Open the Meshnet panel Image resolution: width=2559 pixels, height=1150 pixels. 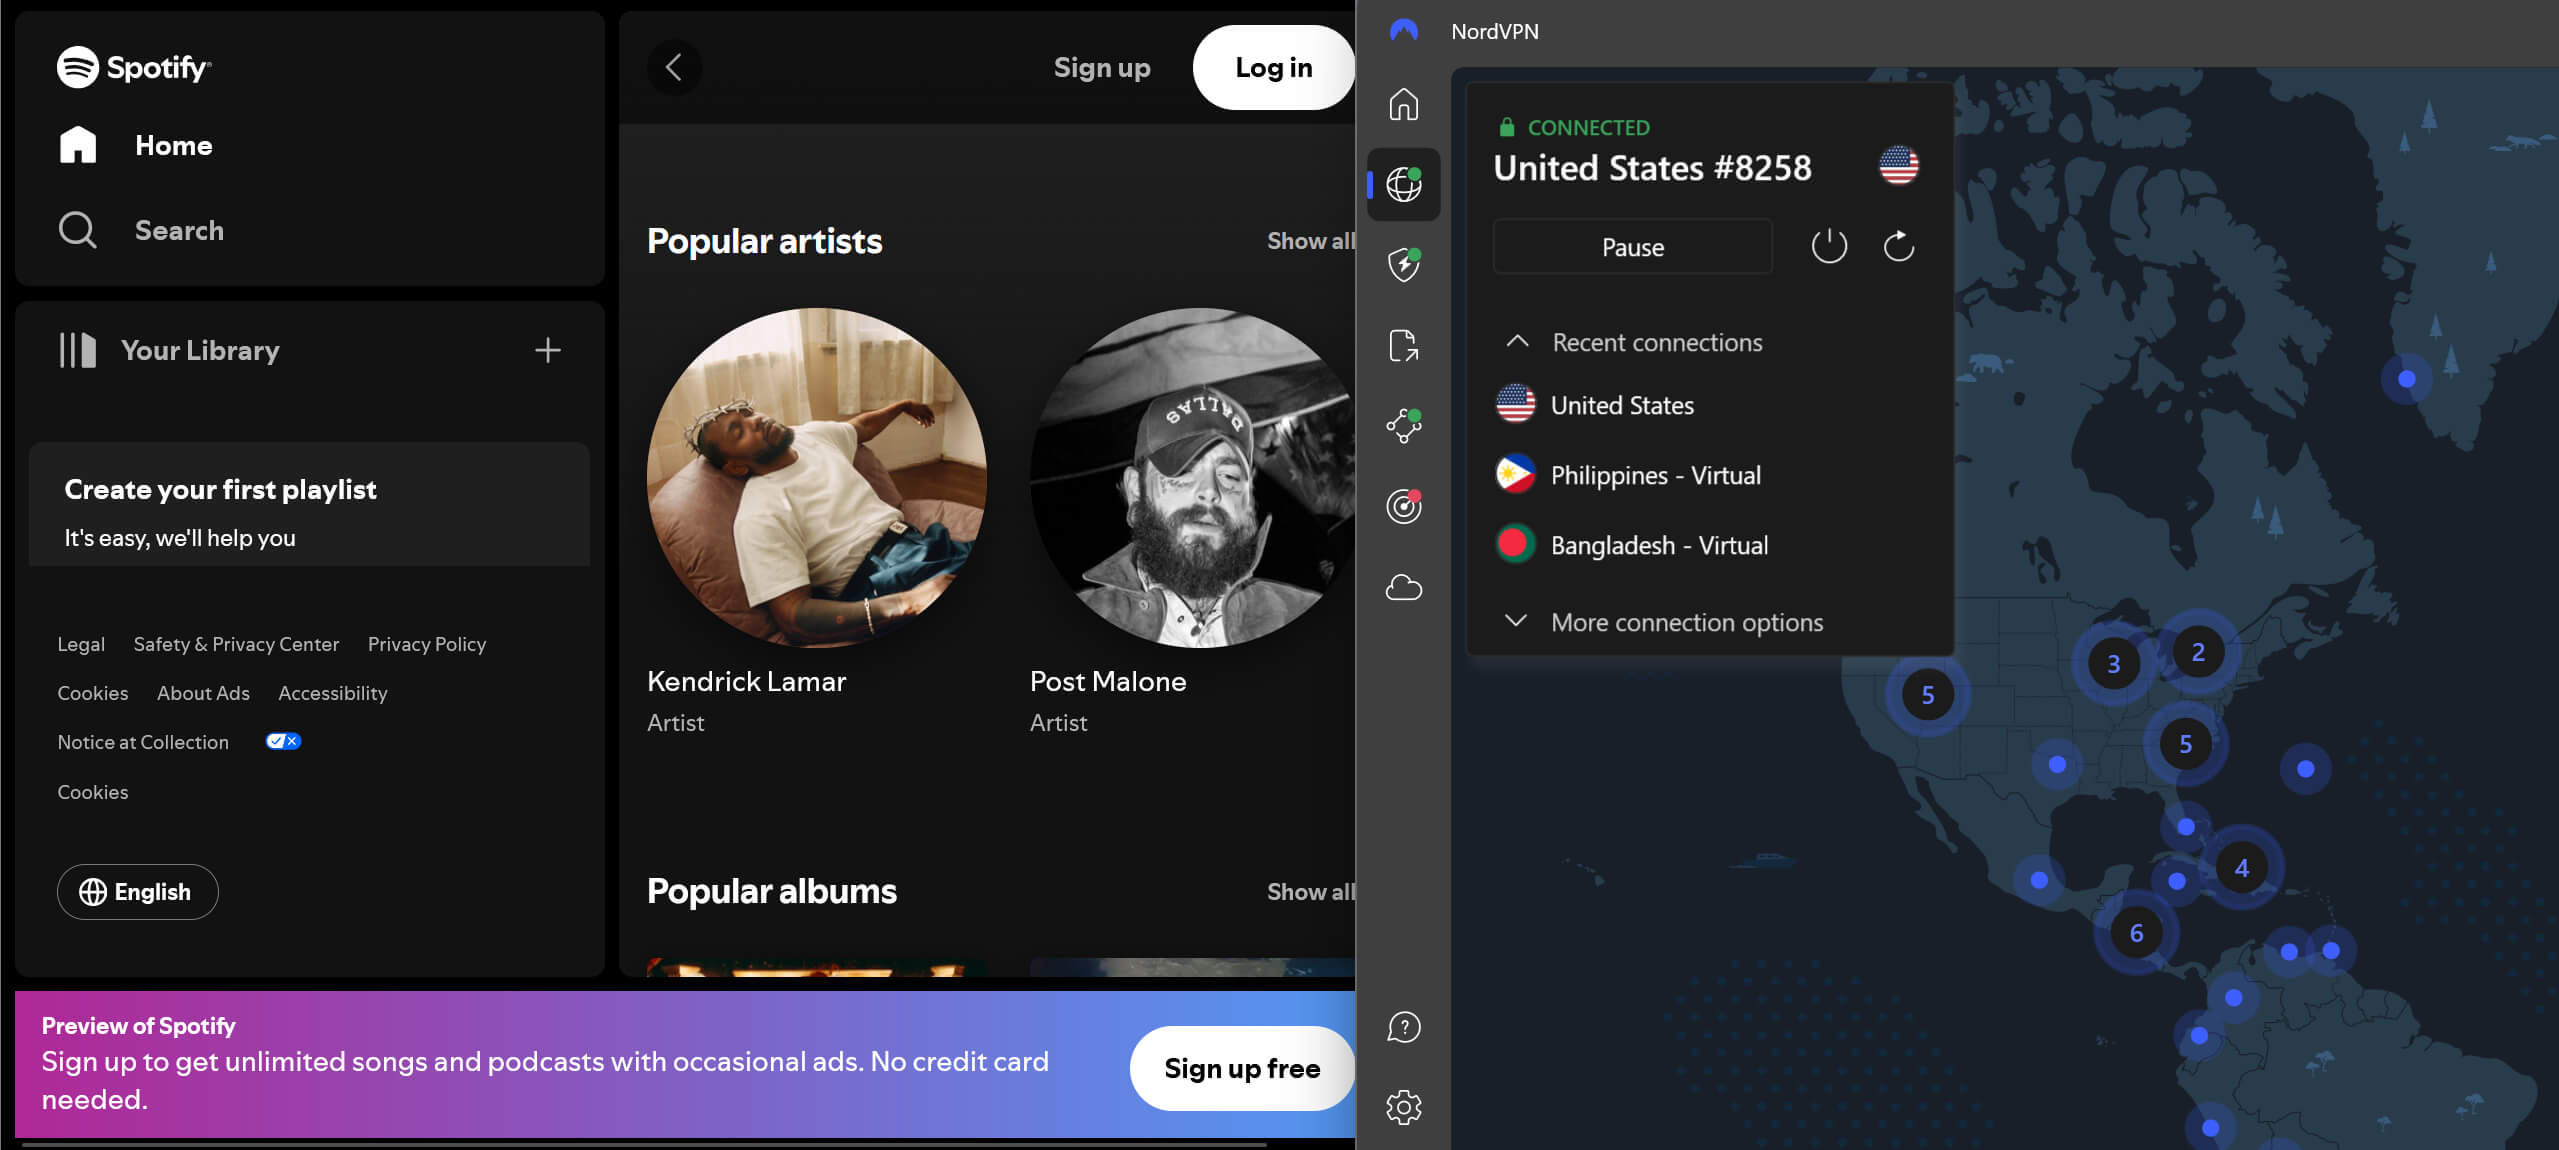pos(1404,425)
